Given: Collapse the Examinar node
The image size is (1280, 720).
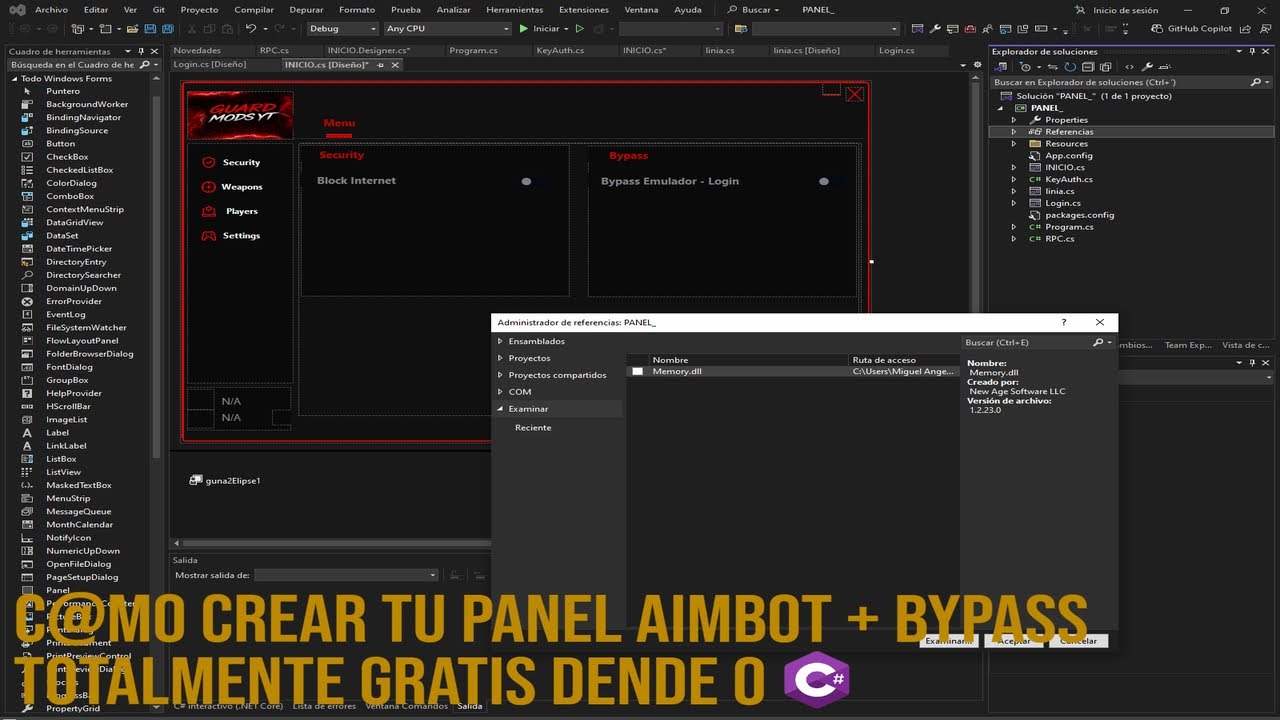Looking at the screenshot, I should click(x=500, y=409).
